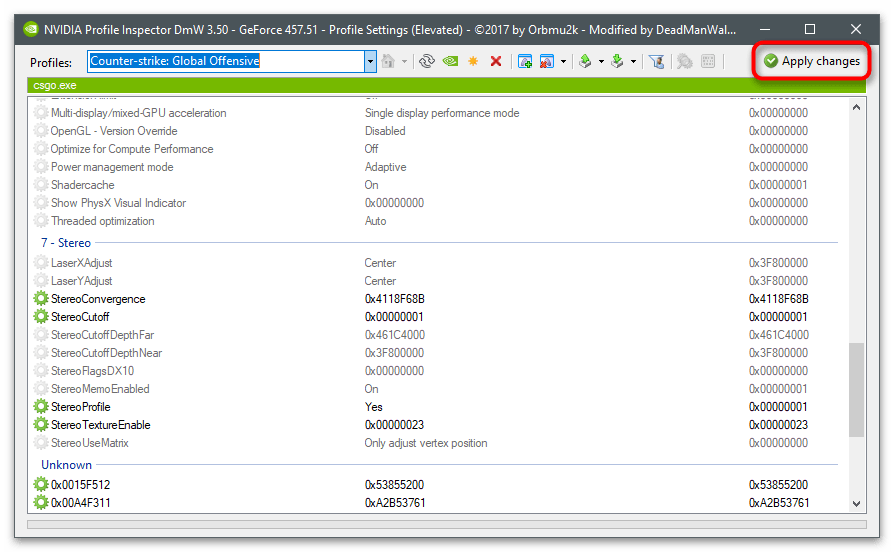This screenshot has width=894, height=552.
Task: Click the 0x53855200 value for 0x0015F512
Action: tap(395, 485)
